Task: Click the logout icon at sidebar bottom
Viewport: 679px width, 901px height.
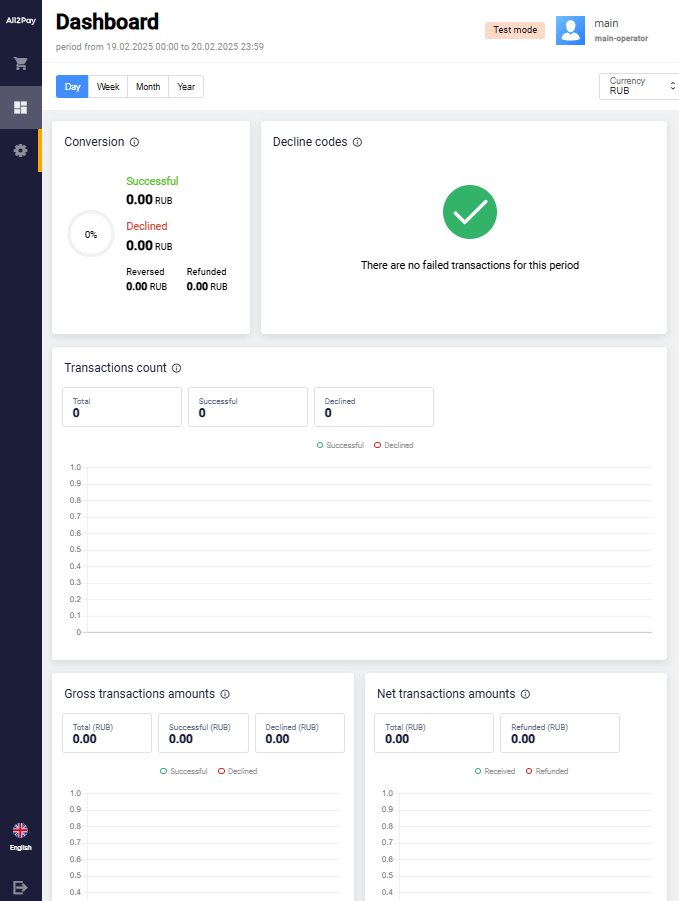Action: [20, 886]
